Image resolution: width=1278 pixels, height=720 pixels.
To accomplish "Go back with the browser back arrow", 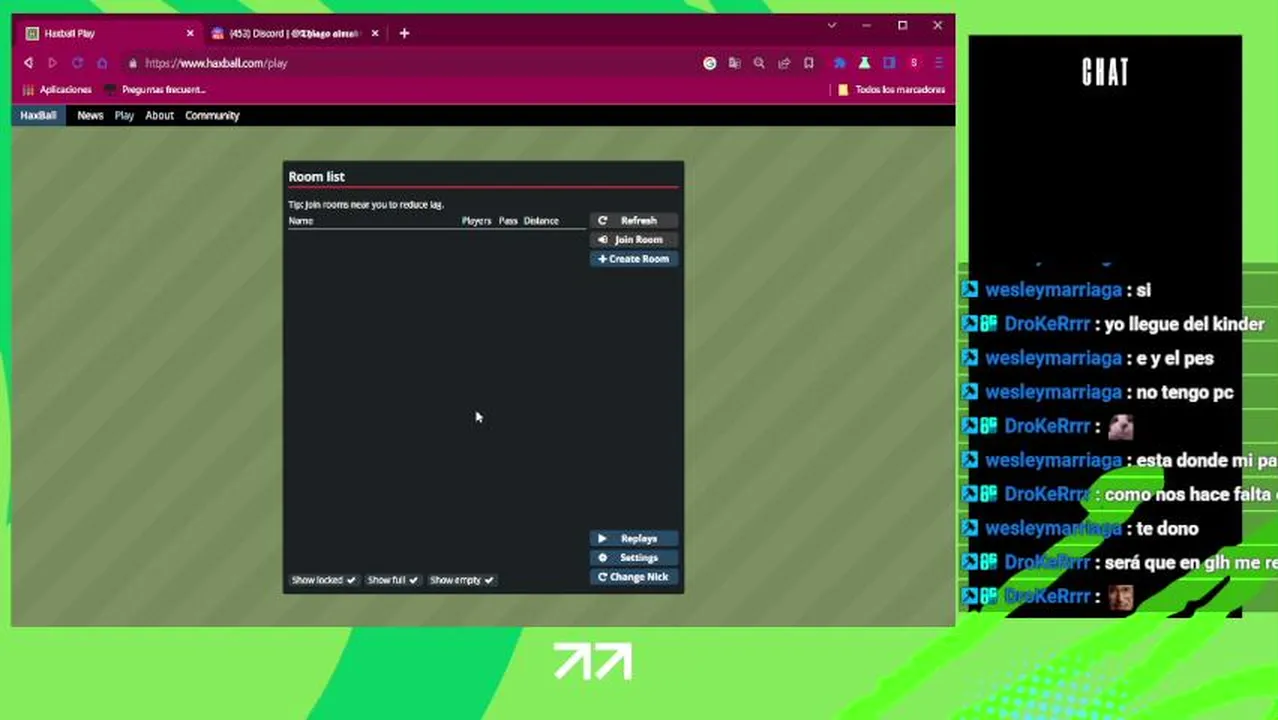I will 28,63.
